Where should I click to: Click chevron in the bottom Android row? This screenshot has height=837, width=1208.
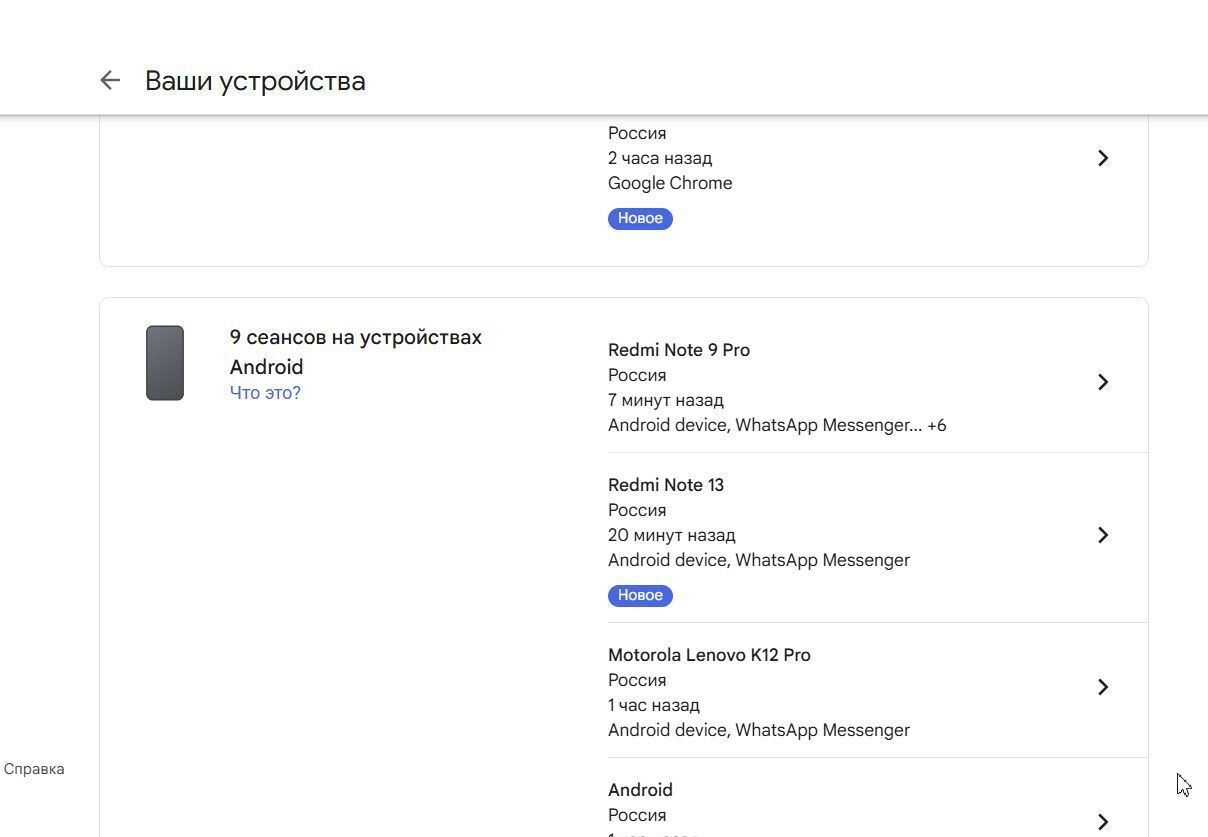click(x=1102, y=821)
